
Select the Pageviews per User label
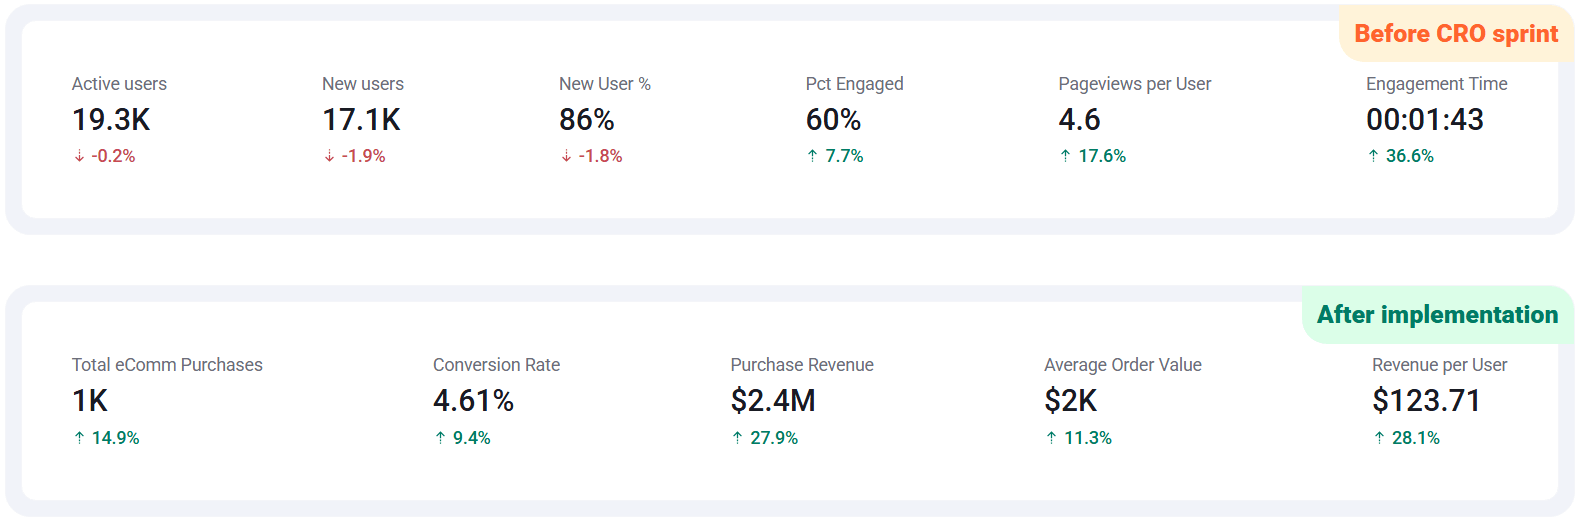pyautogui.click(x=1135, y=84)
